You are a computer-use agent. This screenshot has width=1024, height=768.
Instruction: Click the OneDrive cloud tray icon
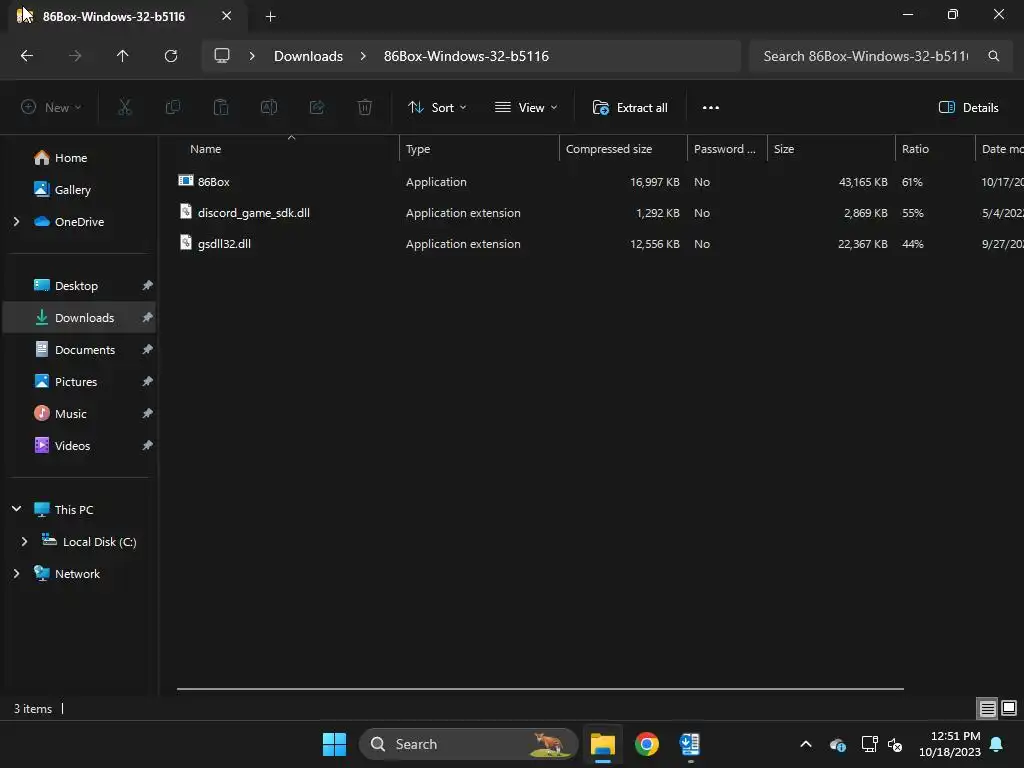(x=838, y=744)
